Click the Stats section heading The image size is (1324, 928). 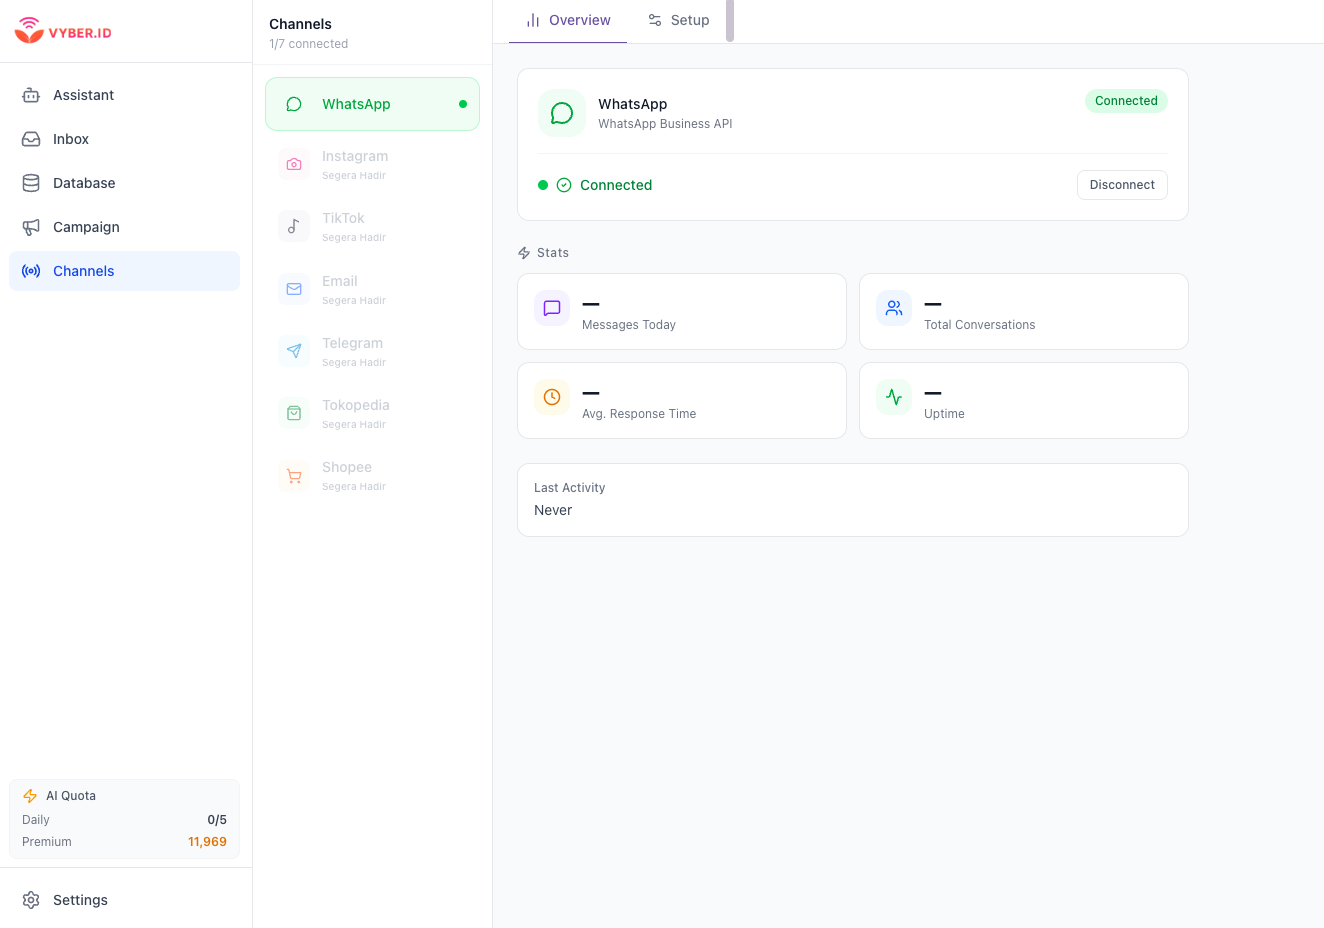pos(553,253)
